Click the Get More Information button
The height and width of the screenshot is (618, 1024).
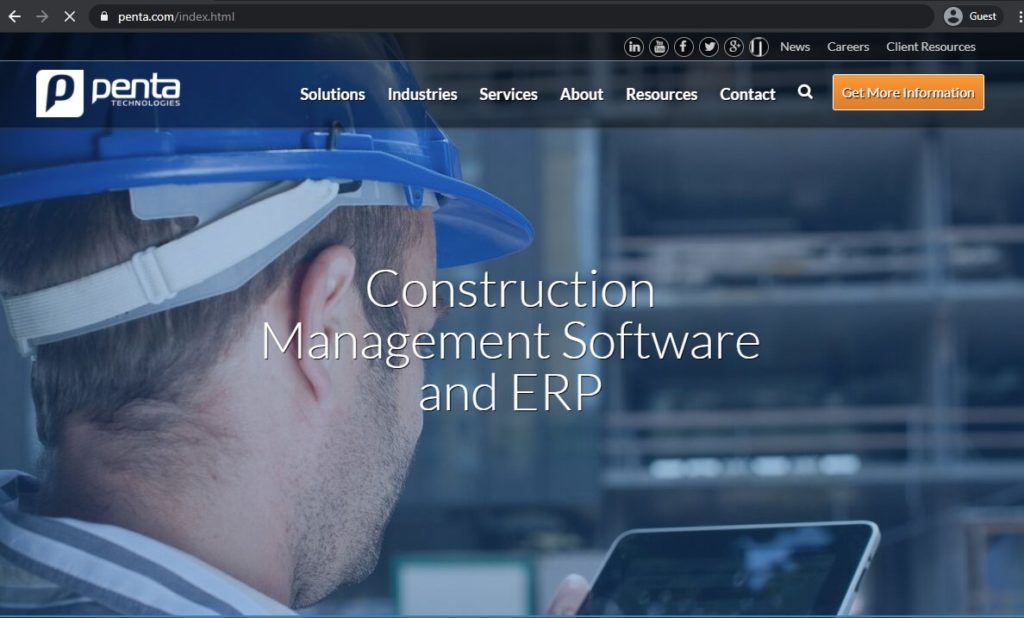coord(907,91)
